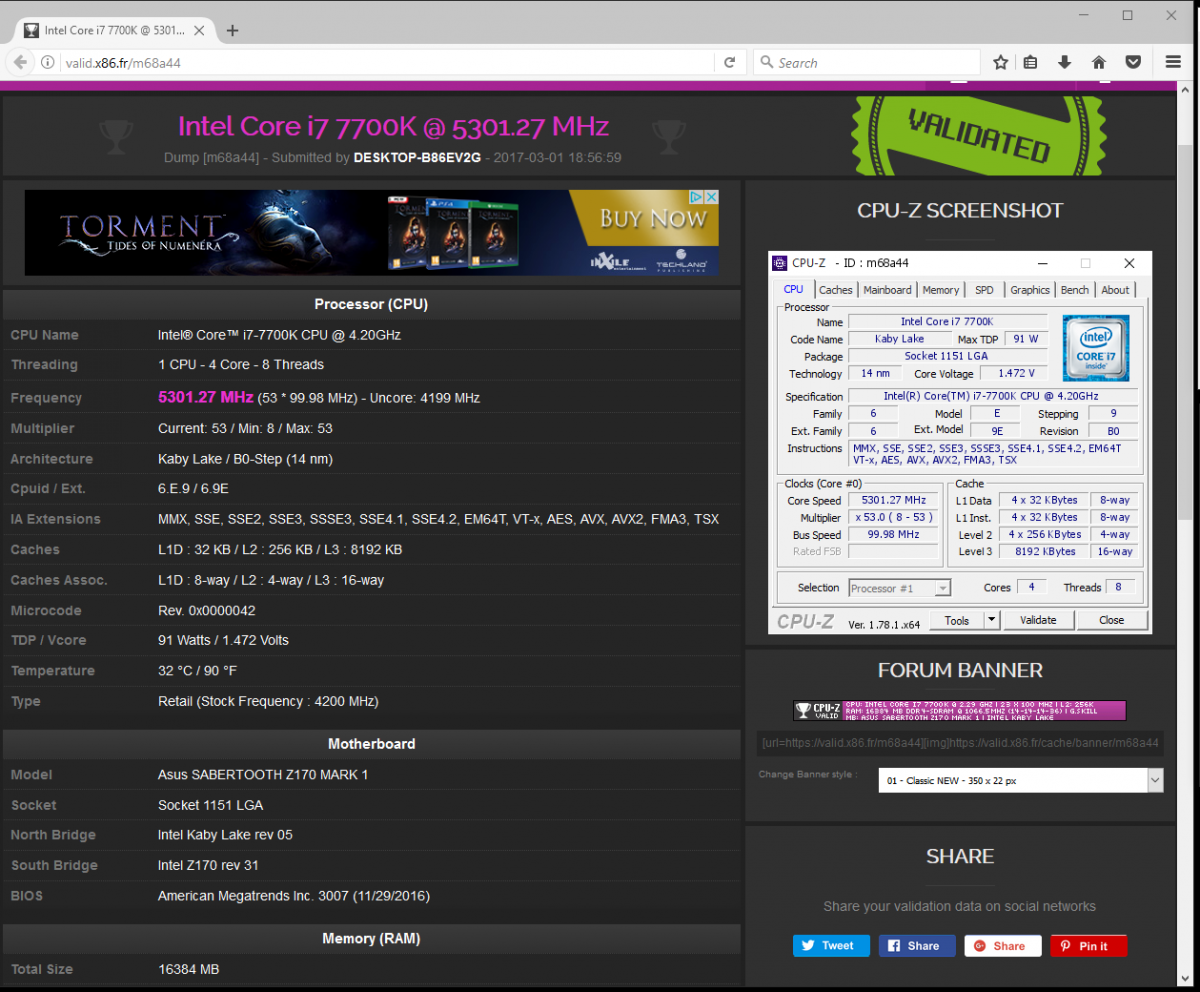1200x992 pixels.
Task: Close the Intel Core i7 7700K tab
Action: (200, 30)
